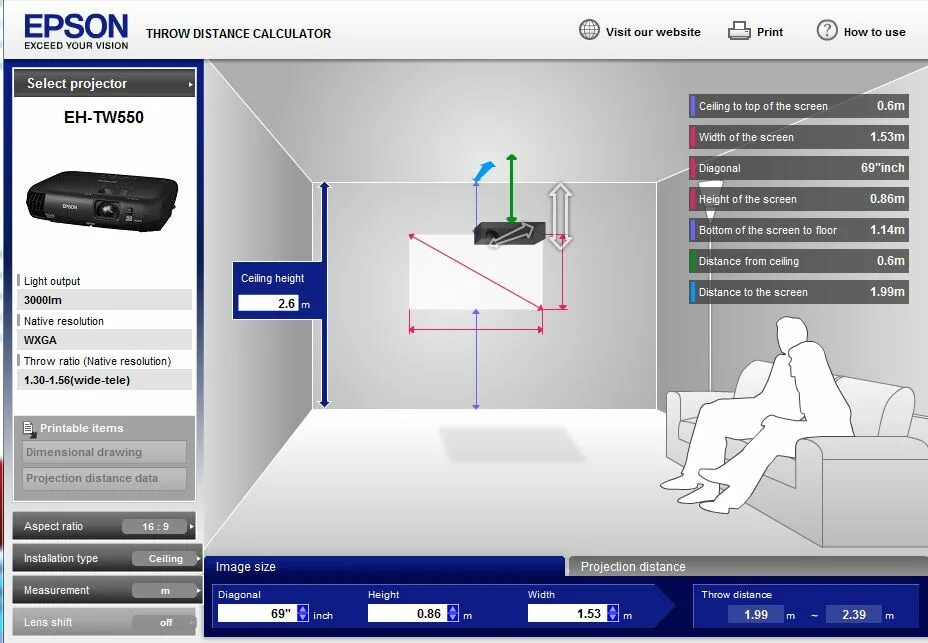
Task: Click the Bottom of the screen to floor row
Action: pos(799,230)
